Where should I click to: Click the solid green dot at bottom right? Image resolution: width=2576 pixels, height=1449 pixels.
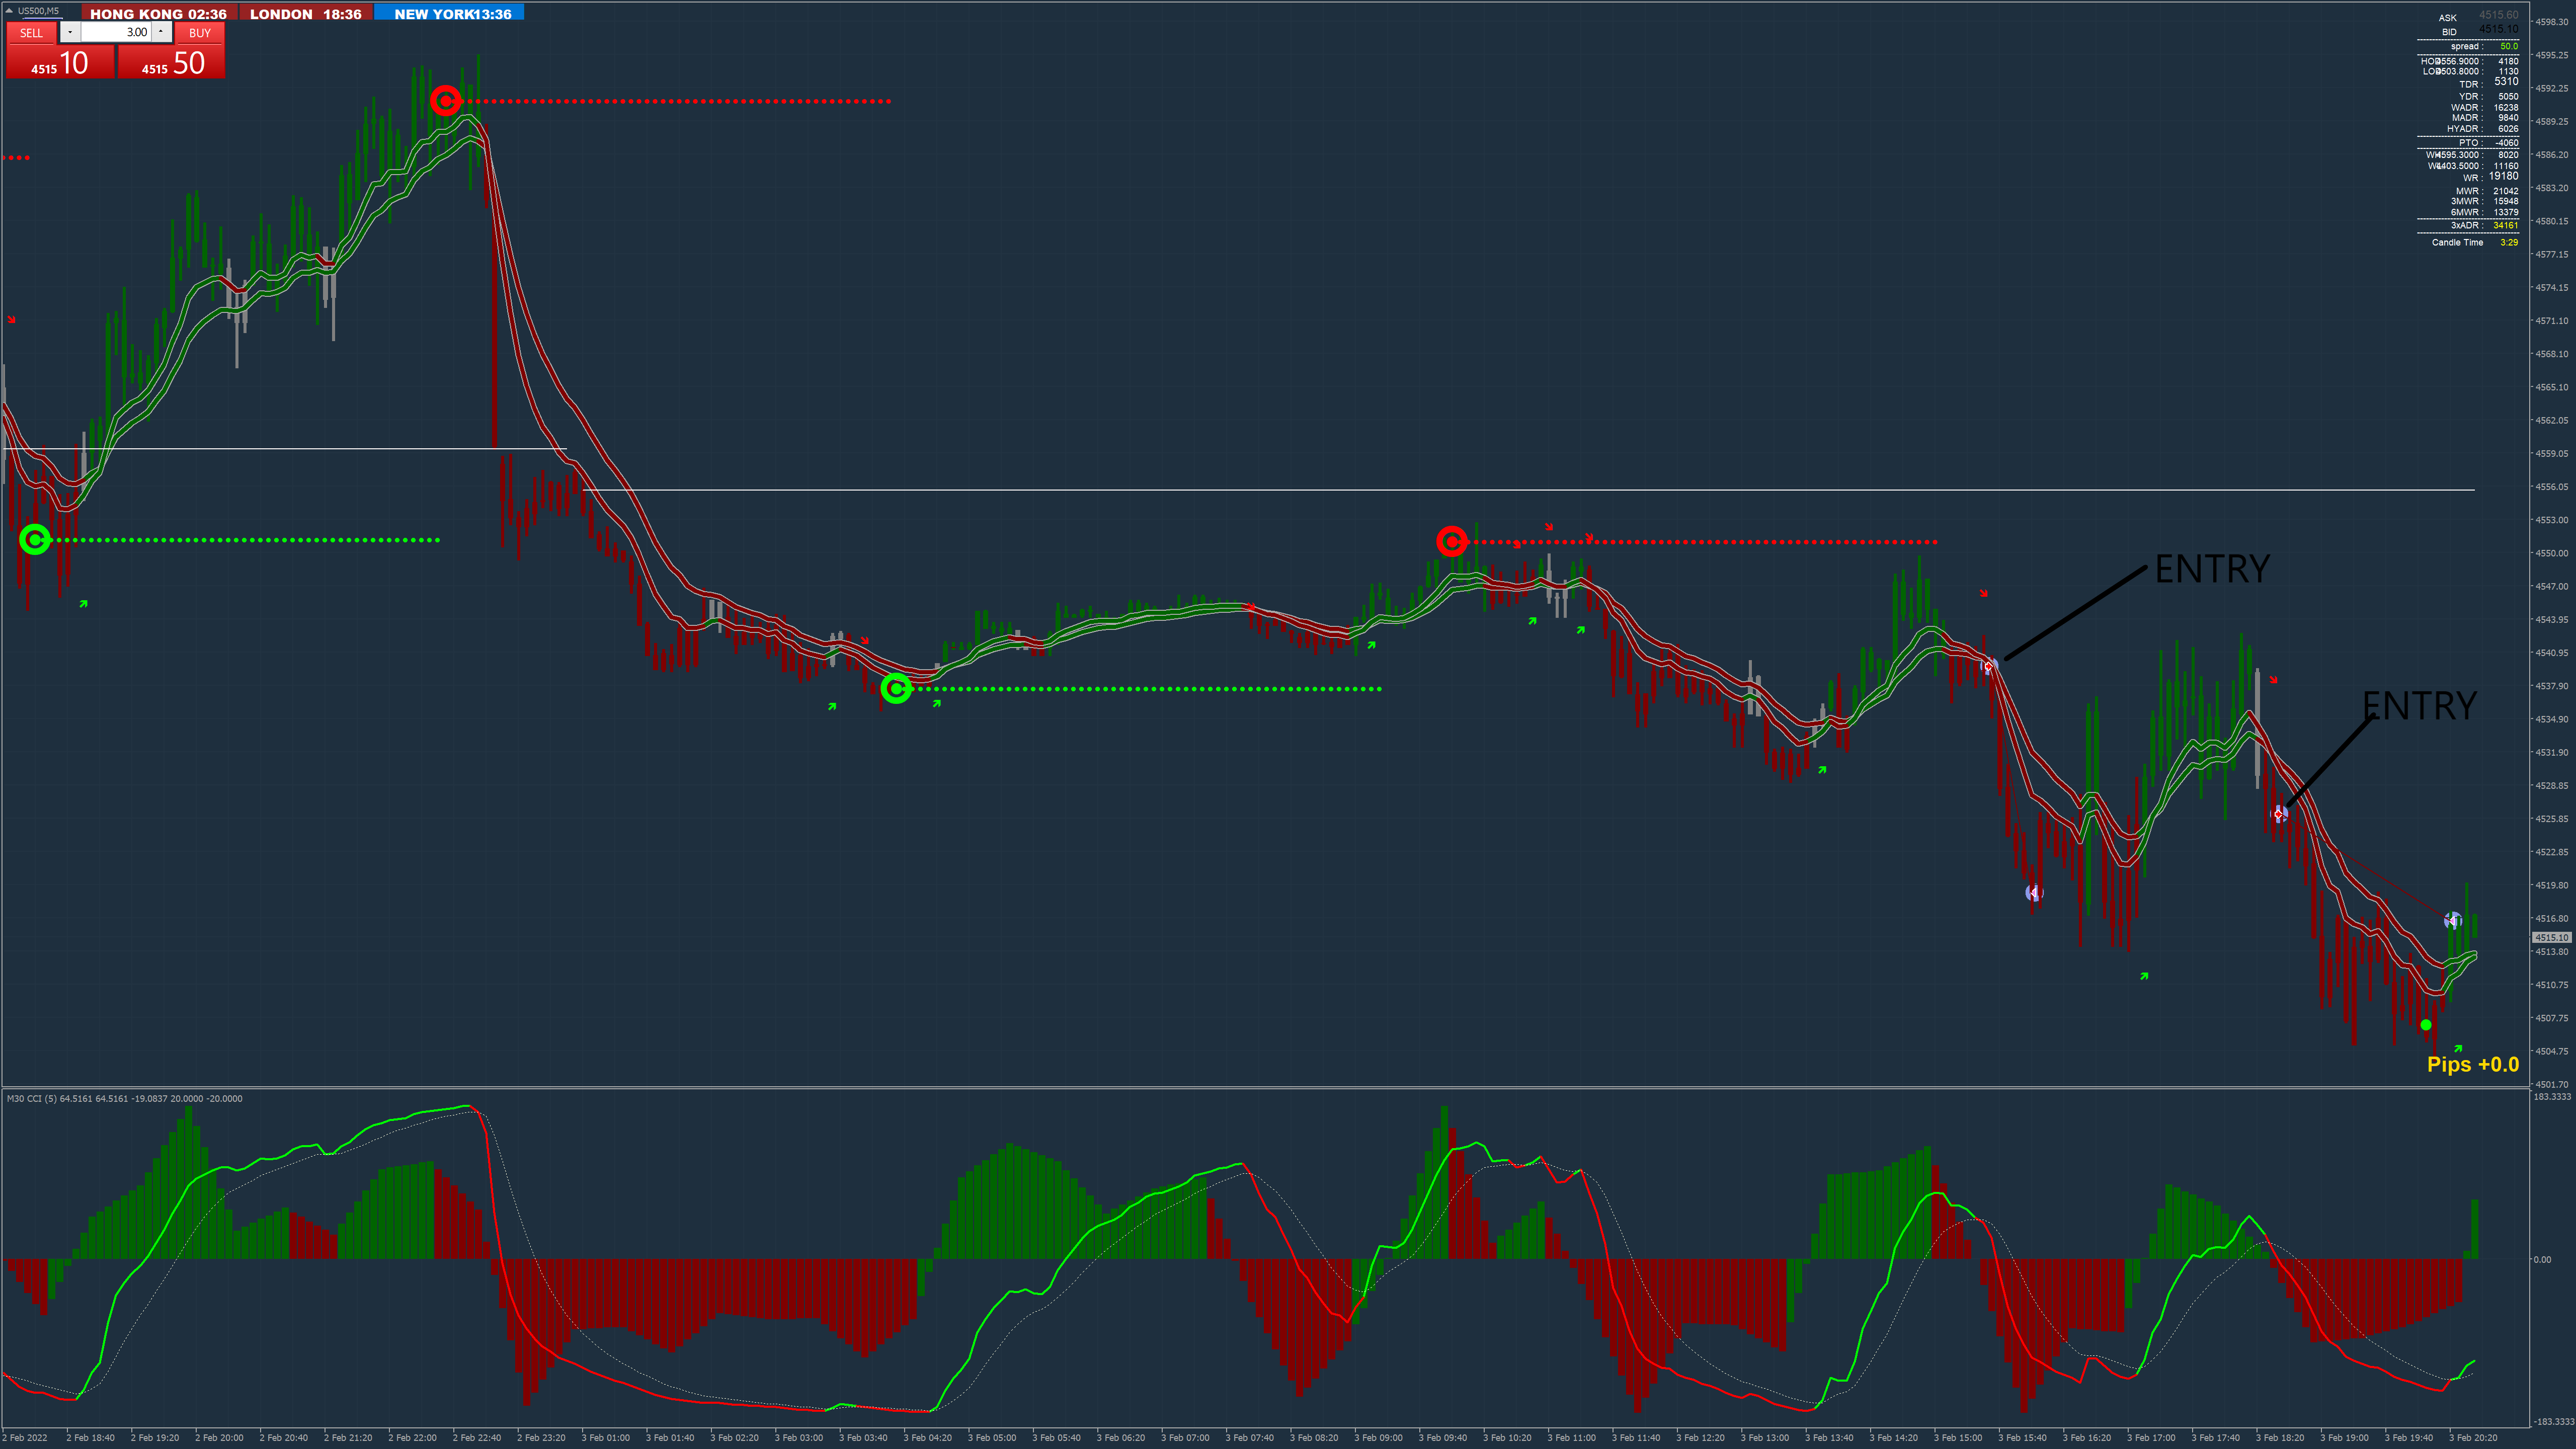click(x=2426, y=1025)
